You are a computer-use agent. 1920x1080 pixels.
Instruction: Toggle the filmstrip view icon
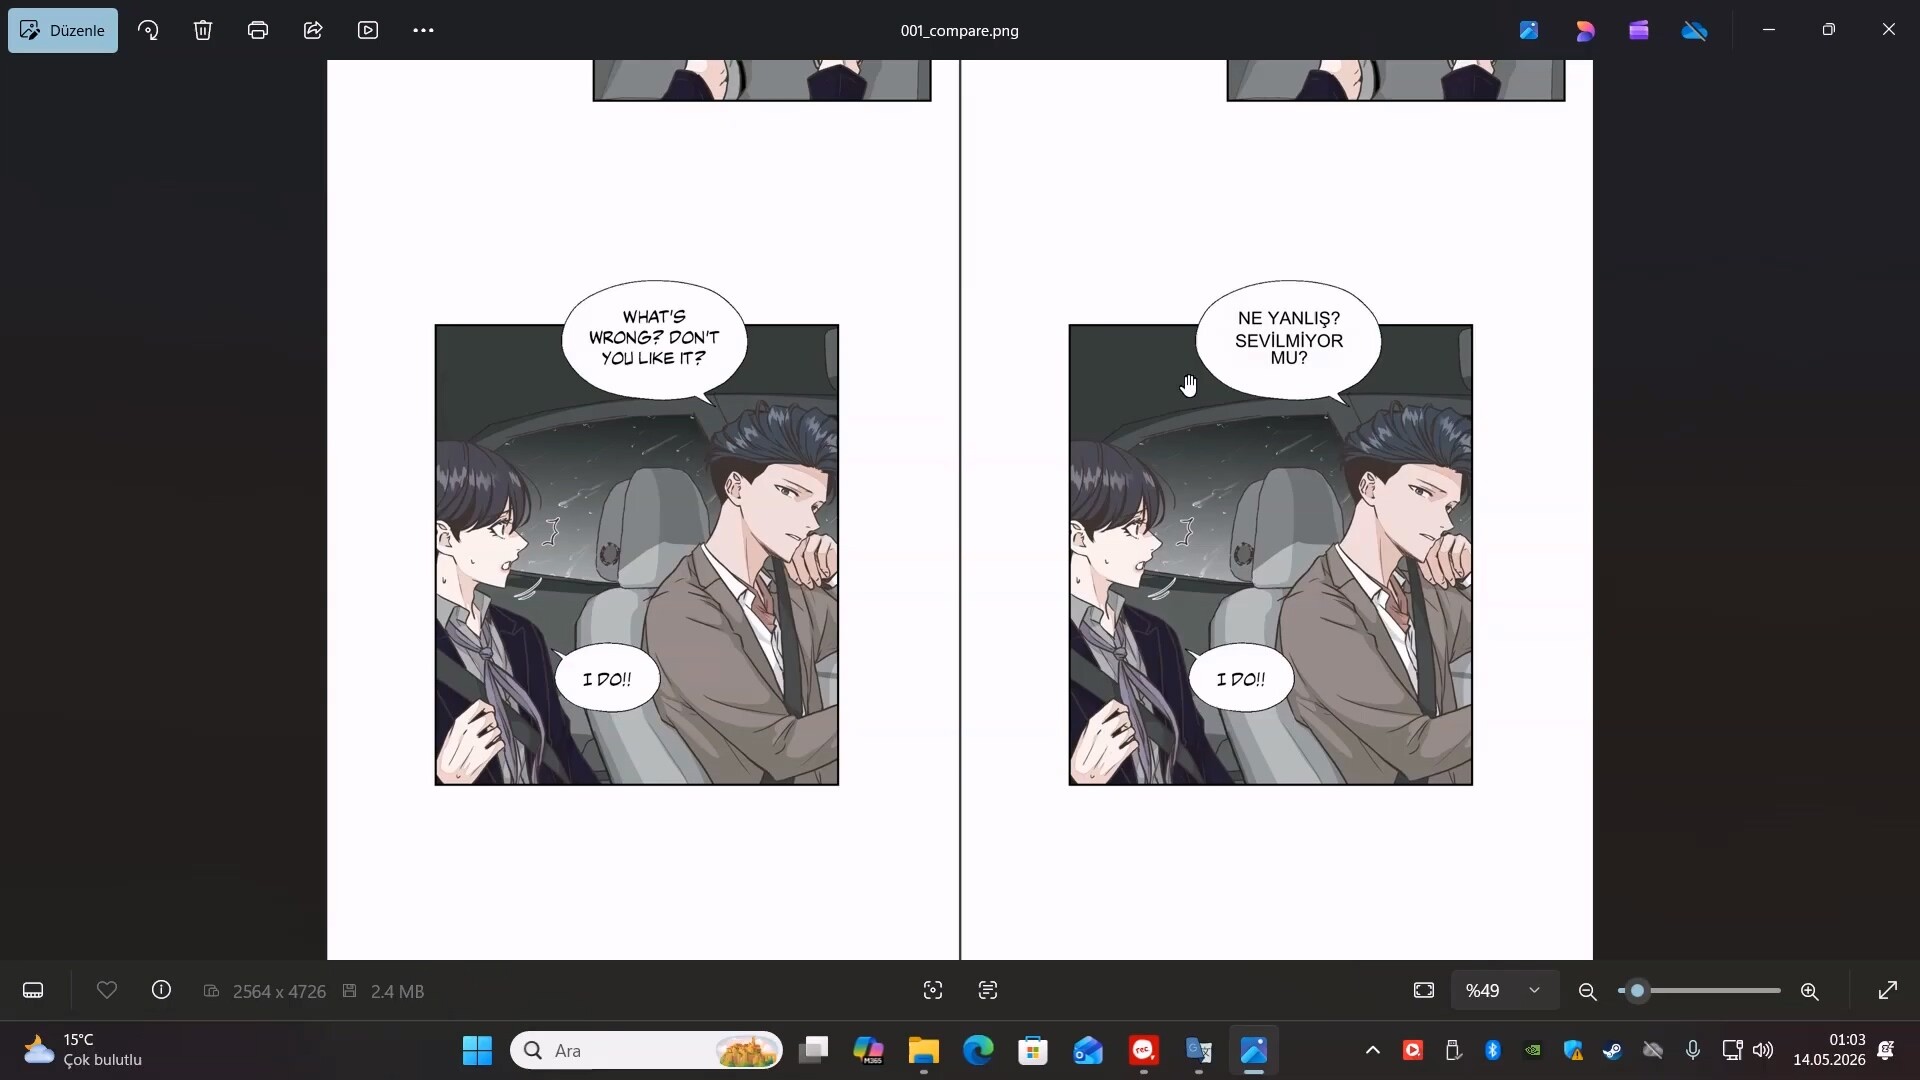(33, 991)
